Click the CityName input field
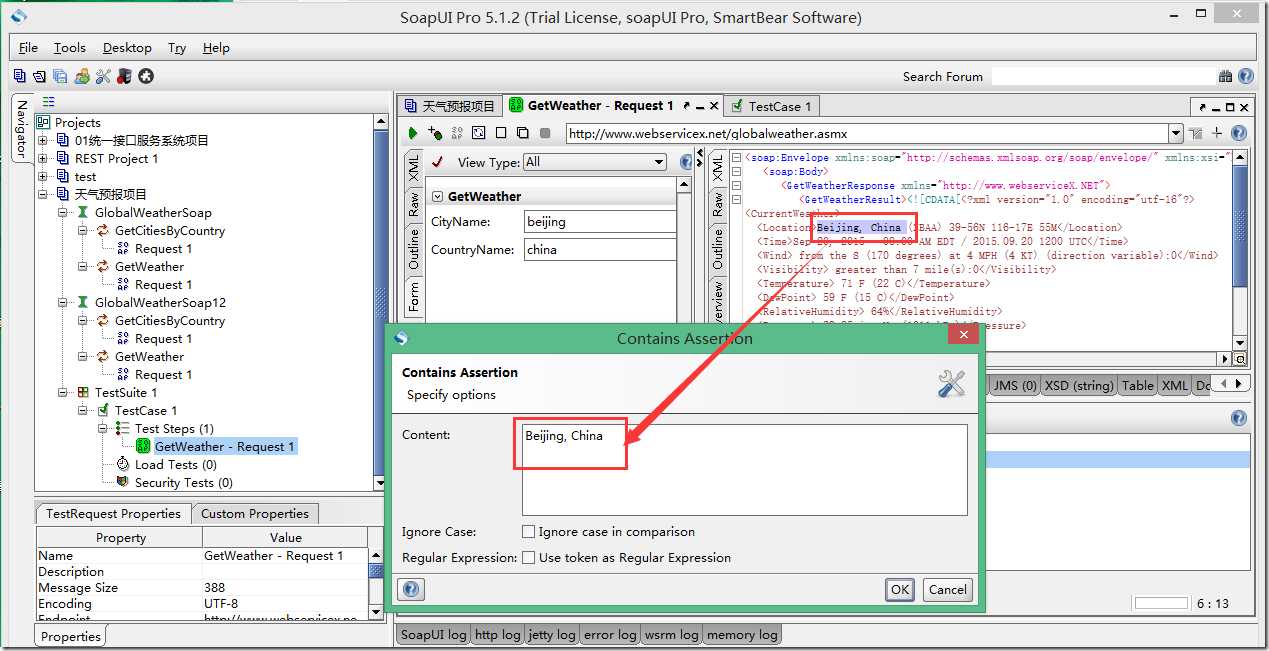1269x651 pixels. click(600, 222)
